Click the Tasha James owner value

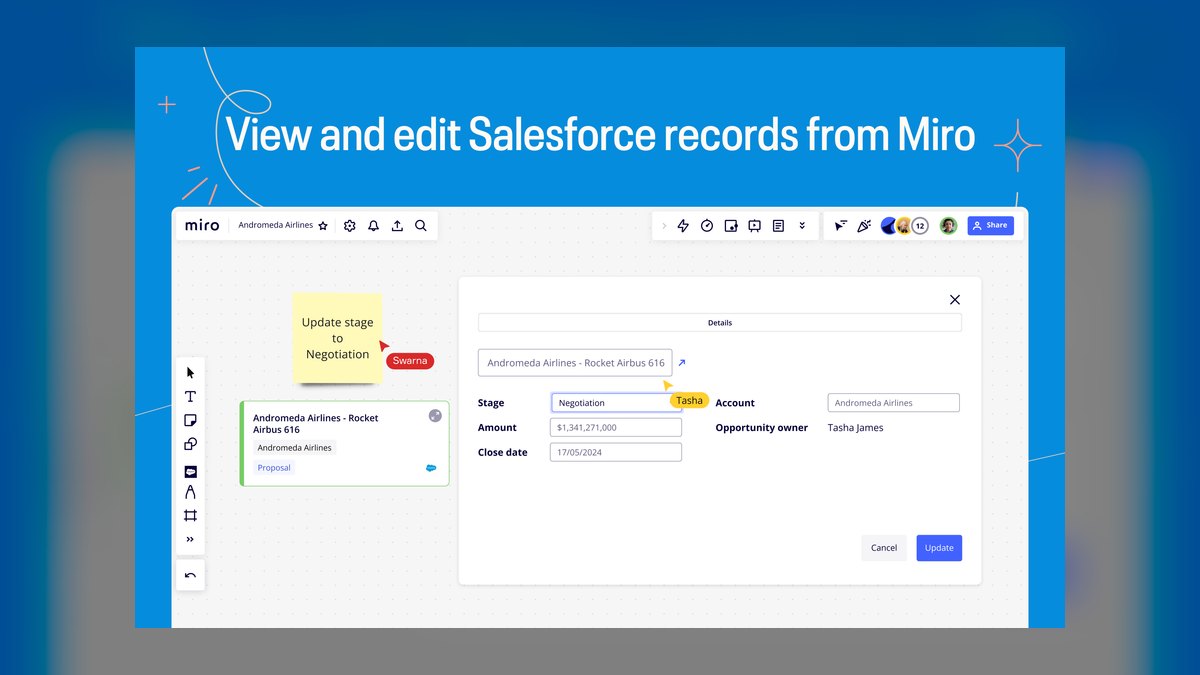[x=856, y=428]
